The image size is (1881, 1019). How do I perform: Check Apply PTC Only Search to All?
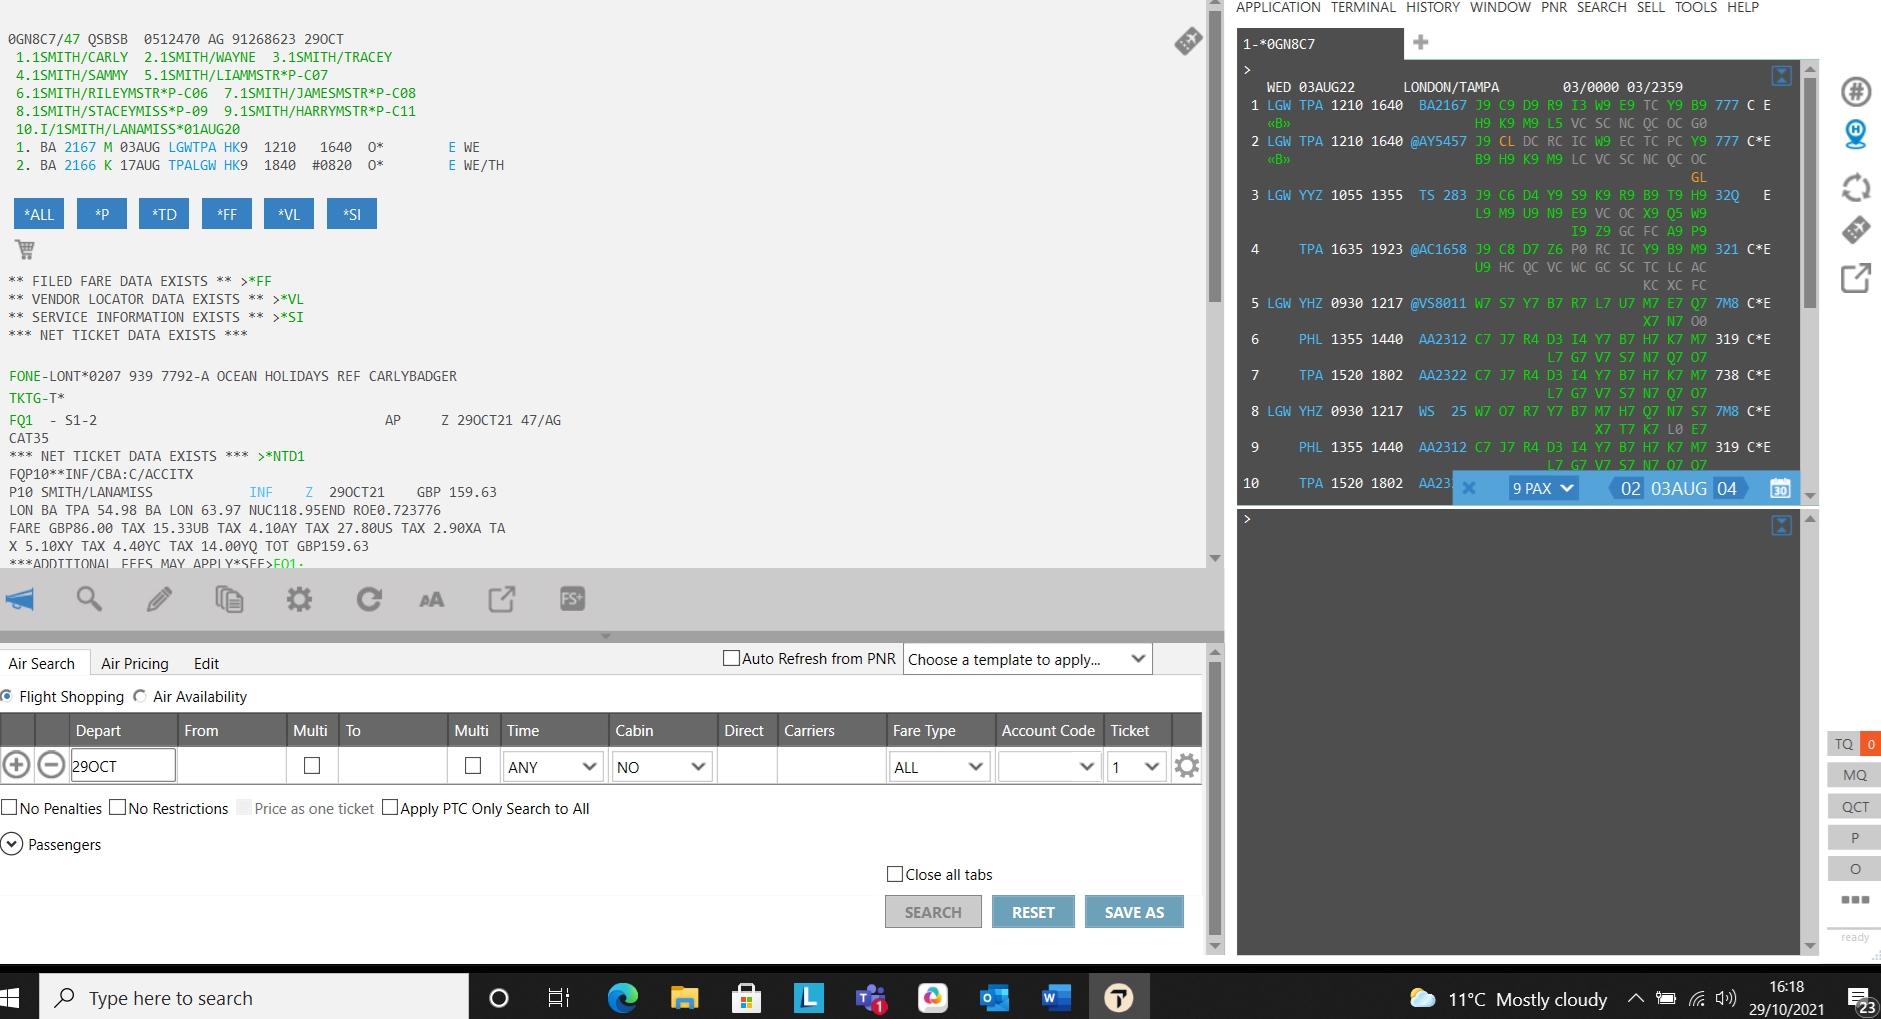[390, 807]
